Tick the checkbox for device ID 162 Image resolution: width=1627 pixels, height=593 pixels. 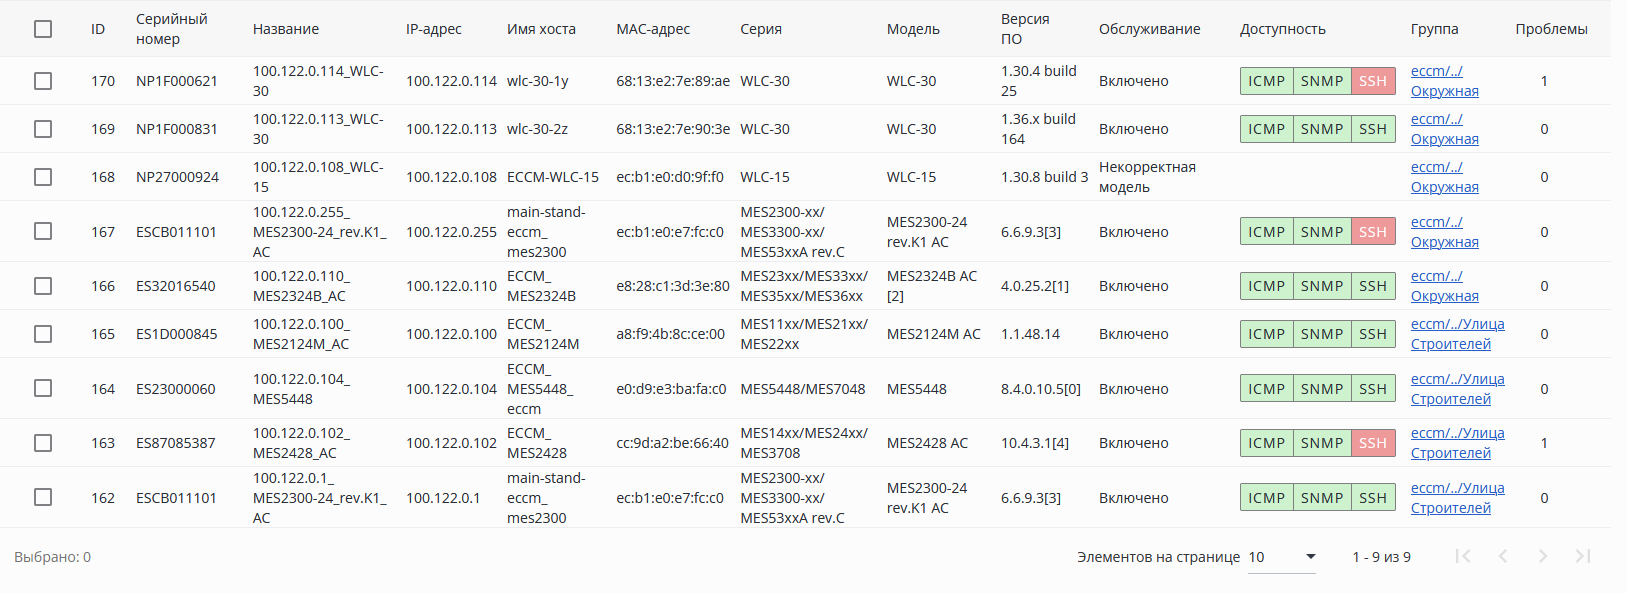(x=43, y=497)
